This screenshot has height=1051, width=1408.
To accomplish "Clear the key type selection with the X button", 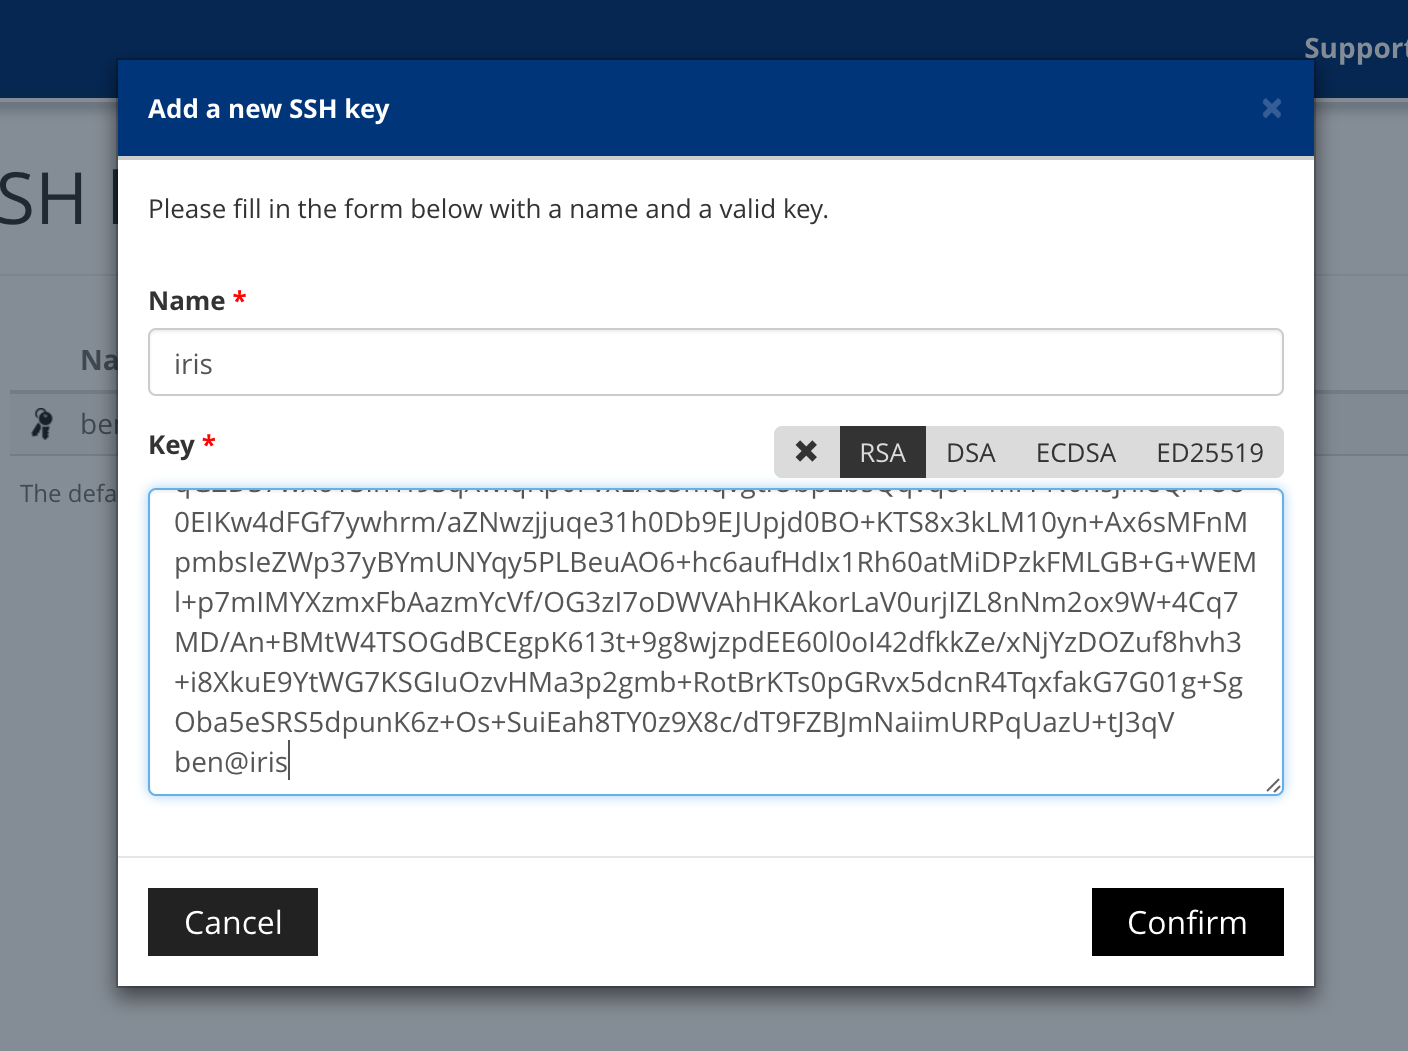I will pos(806,452).
